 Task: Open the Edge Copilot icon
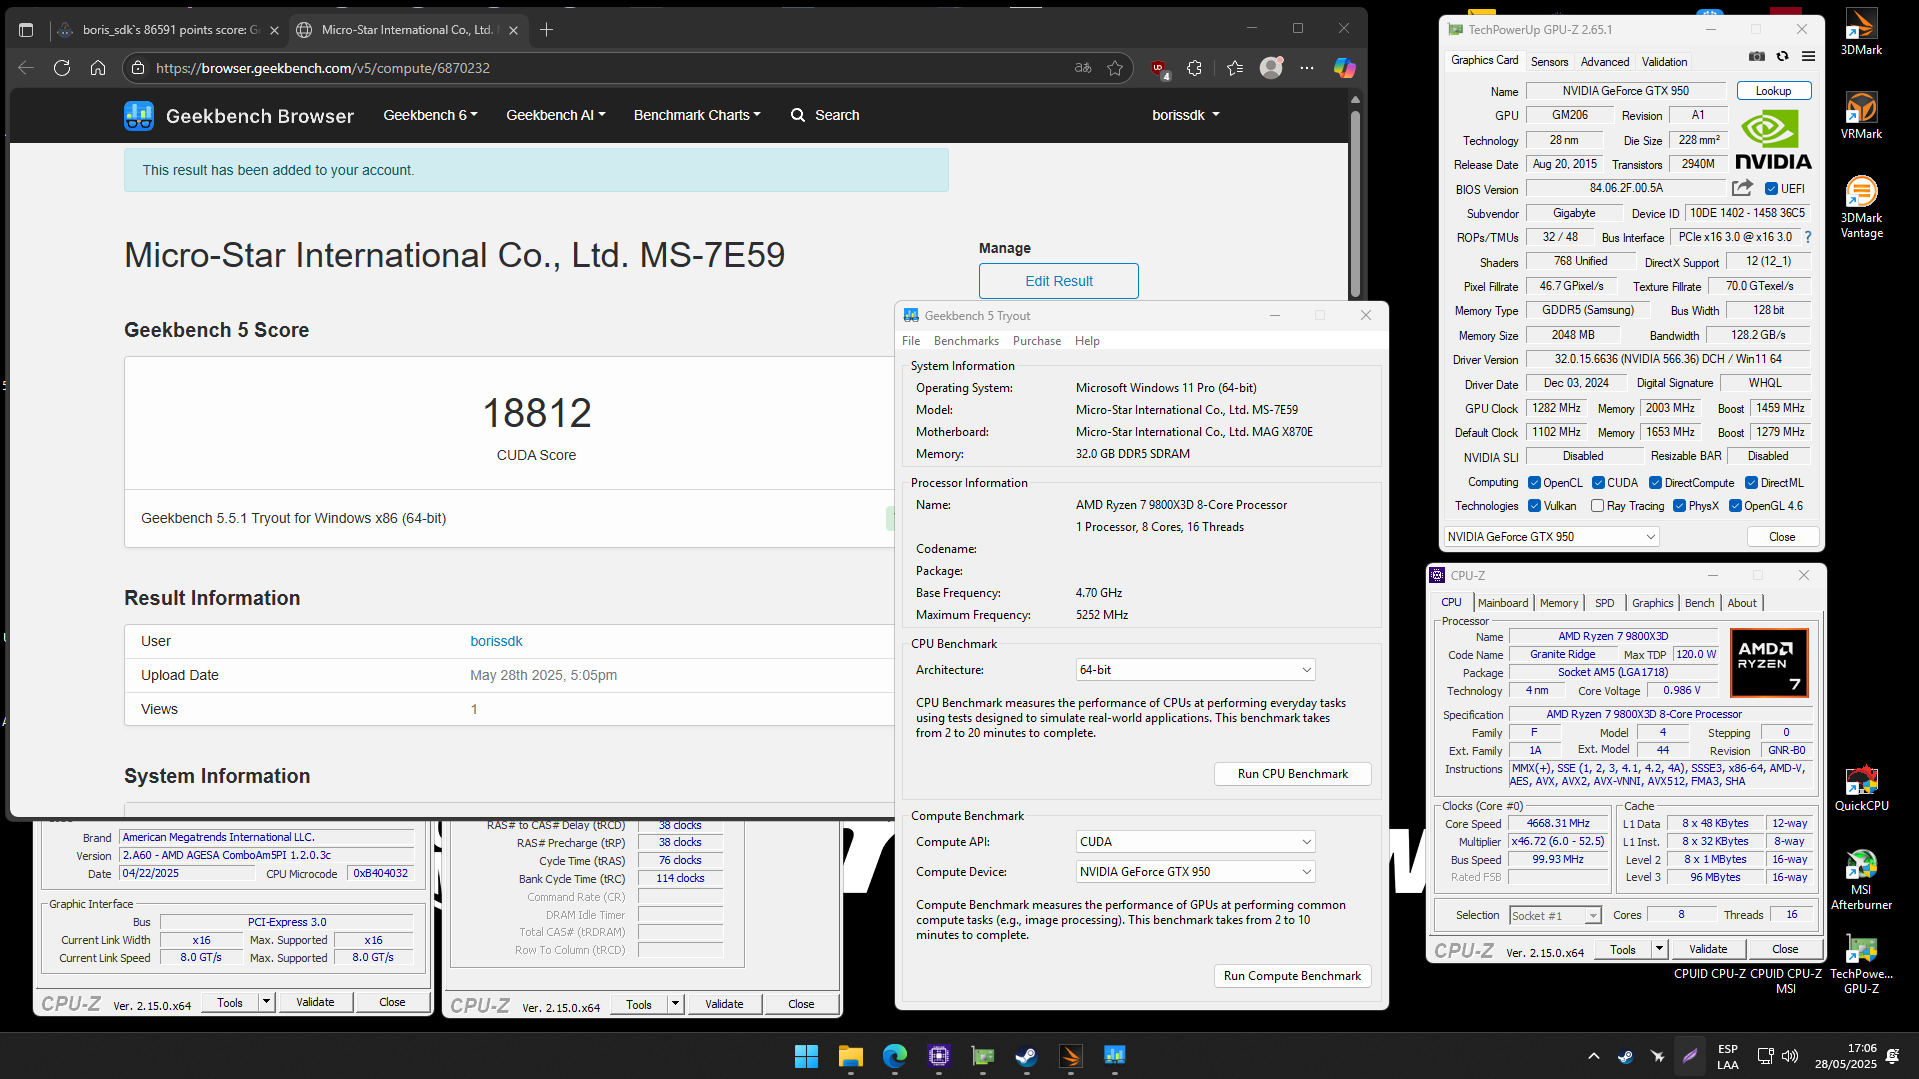(x=1344, y=68)
